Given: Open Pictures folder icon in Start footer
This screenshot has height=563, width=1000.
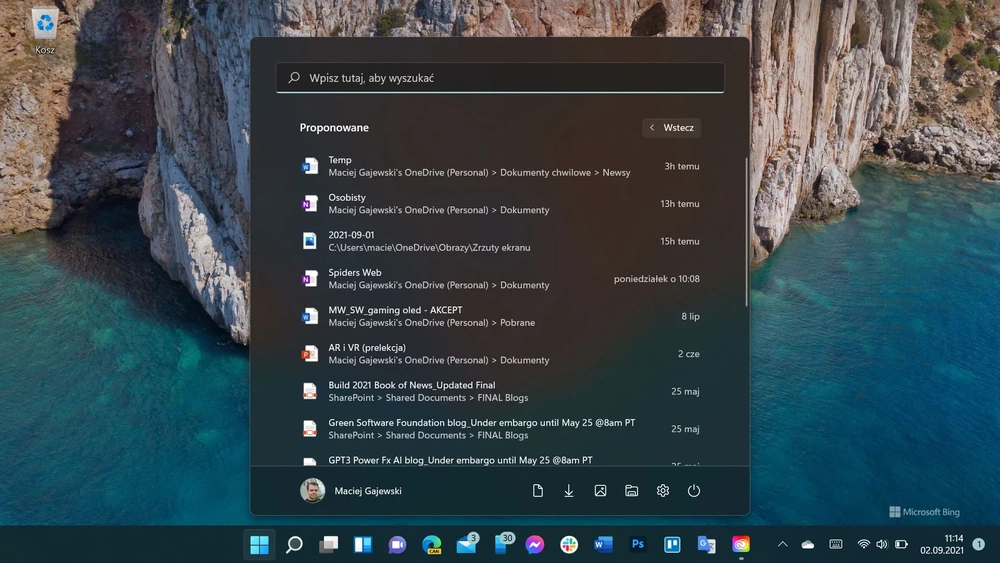Looking at the screenshot, I should click(x=600, y=490).
